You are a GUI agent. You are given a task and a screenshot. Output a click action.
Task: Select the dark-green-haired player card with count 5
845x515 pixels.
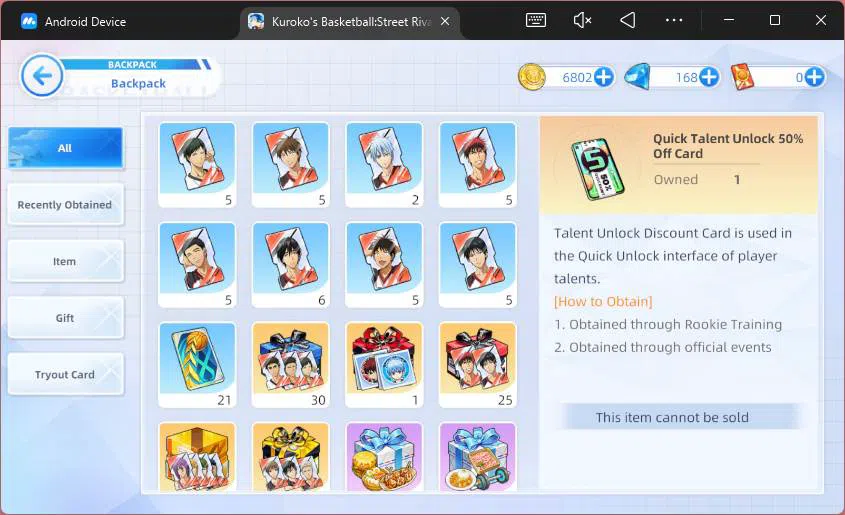point(197,165)
